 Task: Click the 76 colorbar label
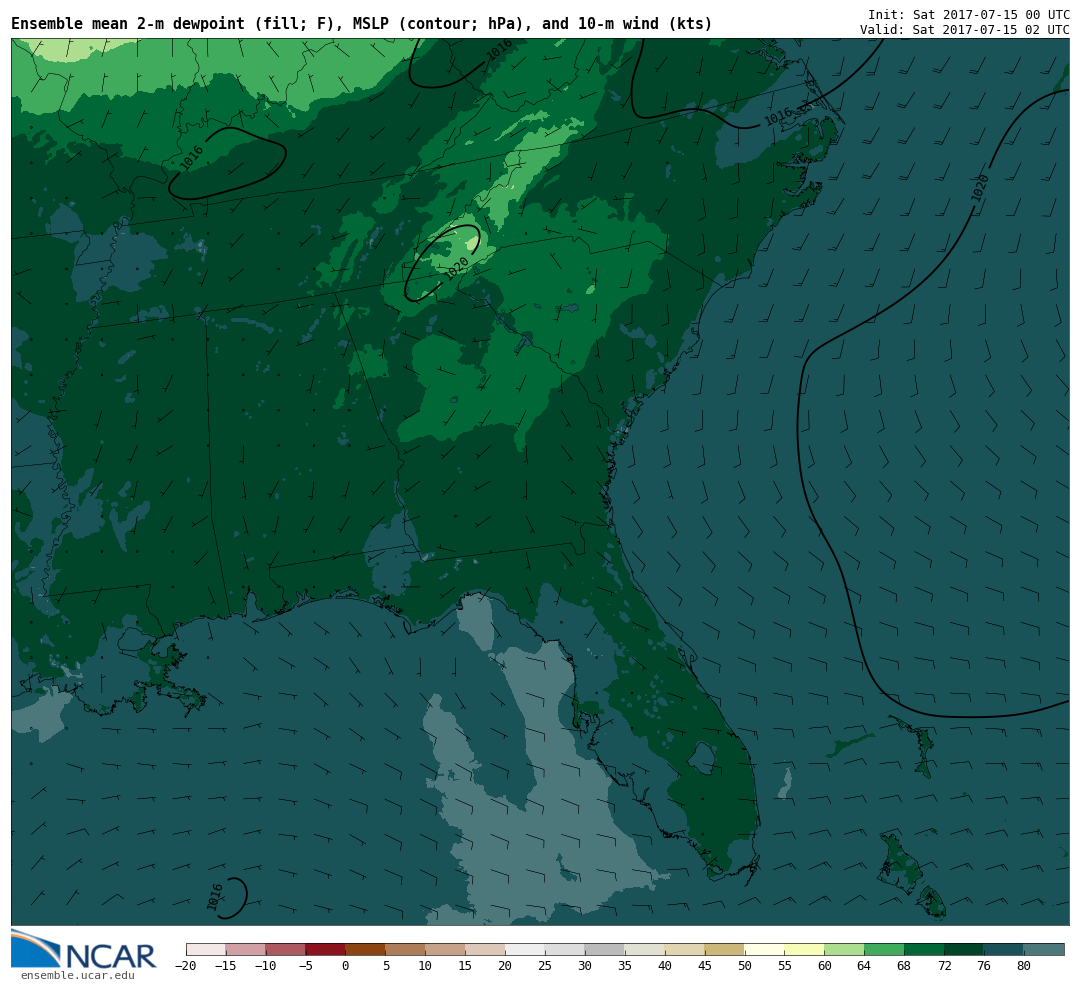point(984,966)
